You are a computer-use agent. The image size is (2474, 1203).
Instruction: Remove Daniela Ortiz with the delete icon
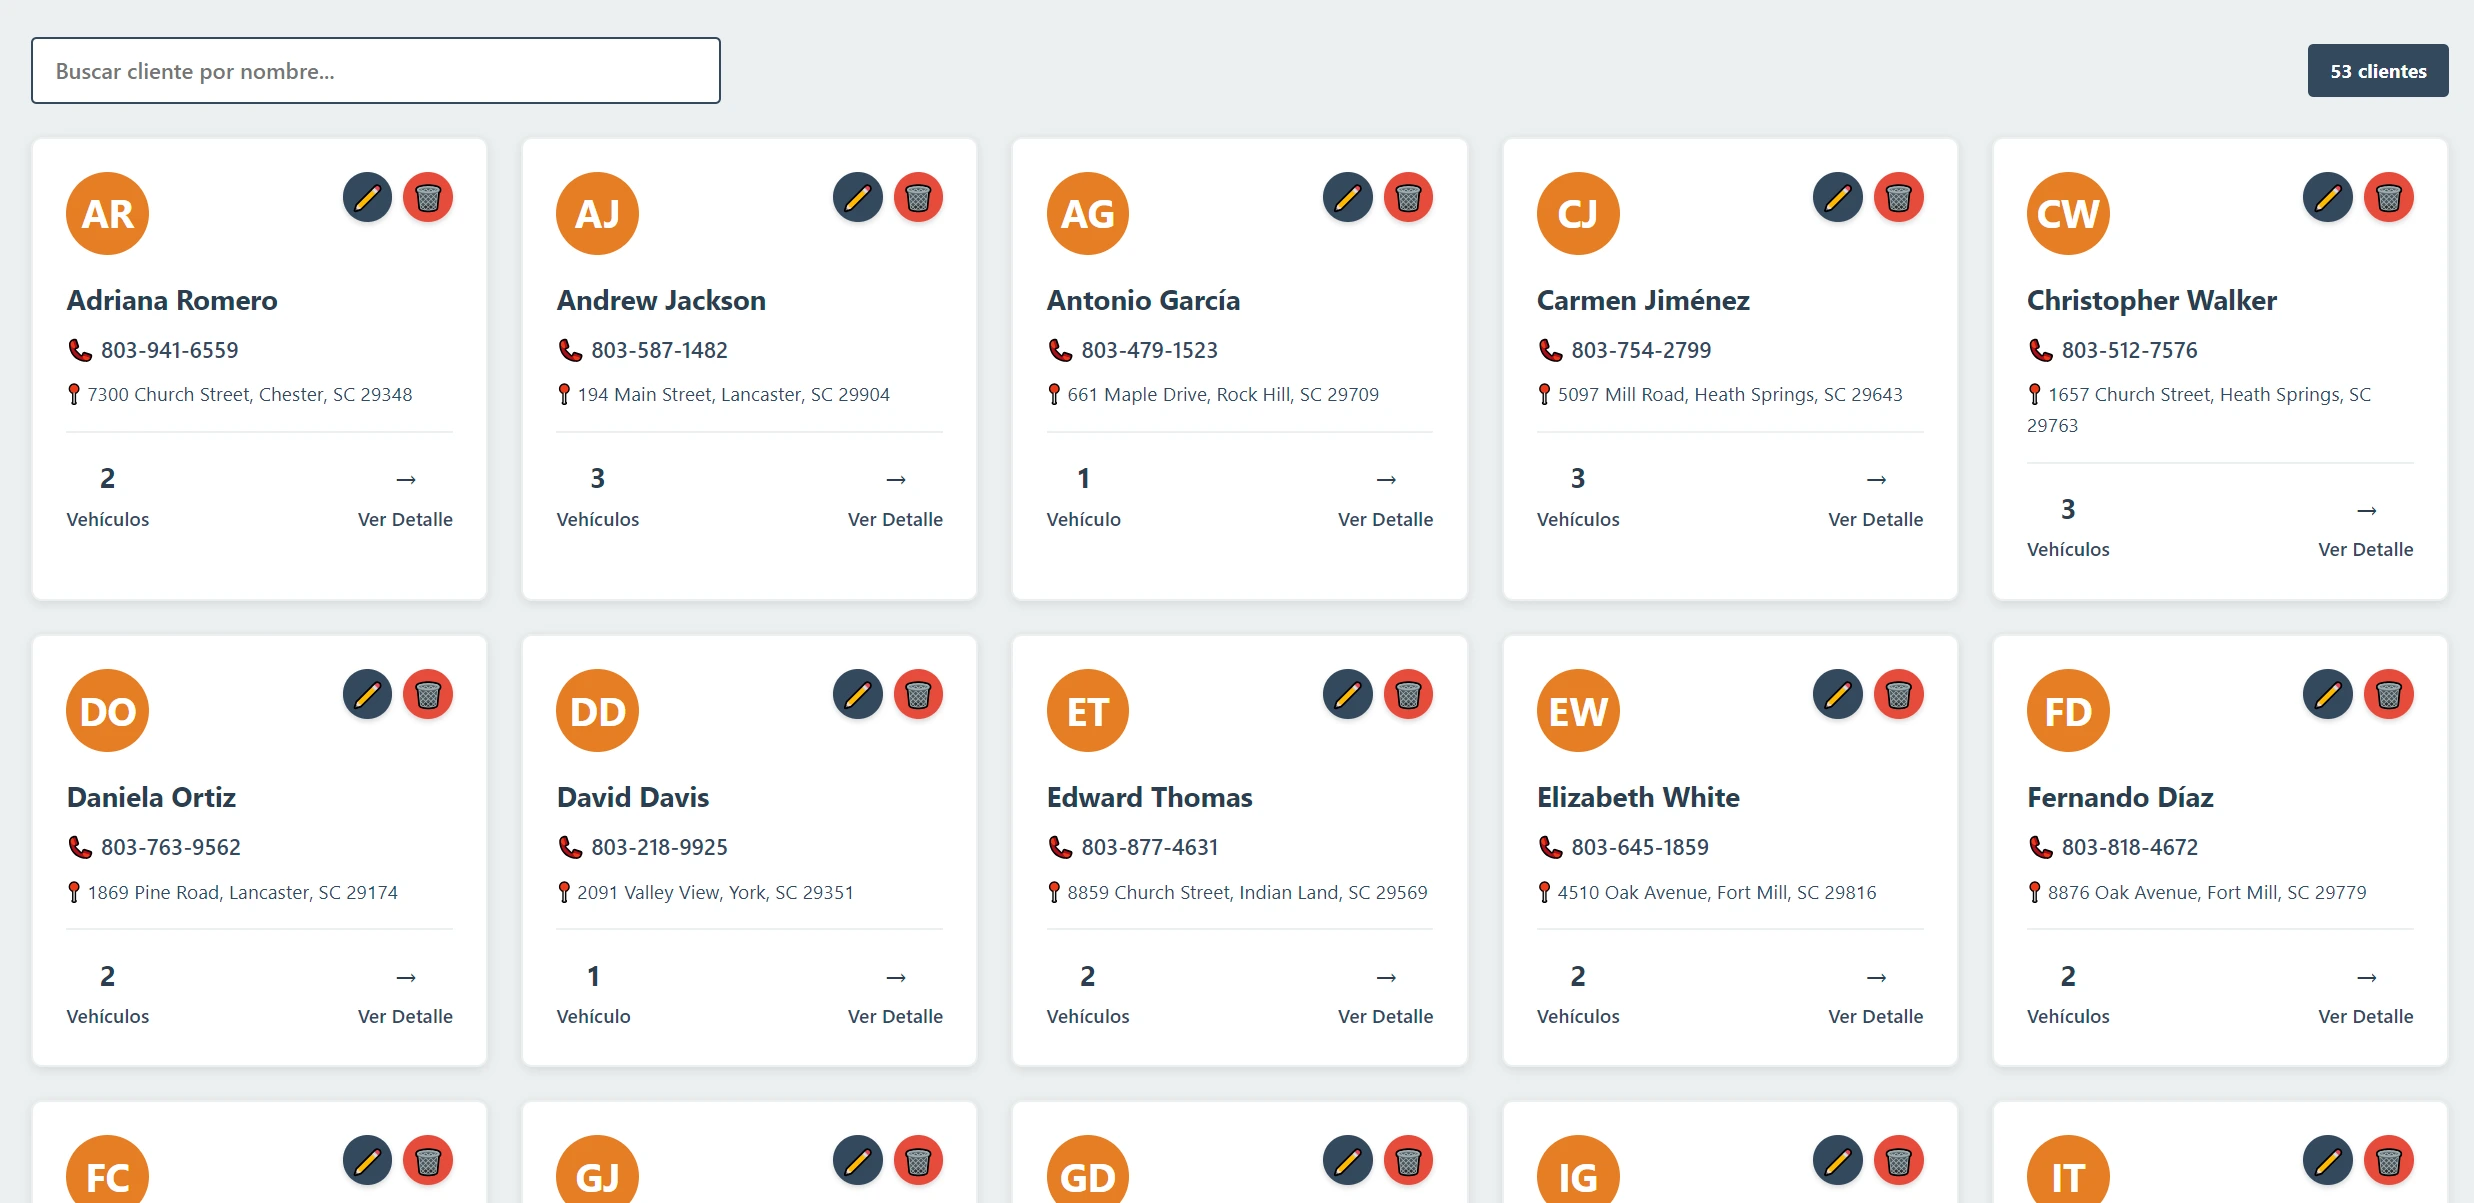[x=429, y=694]
